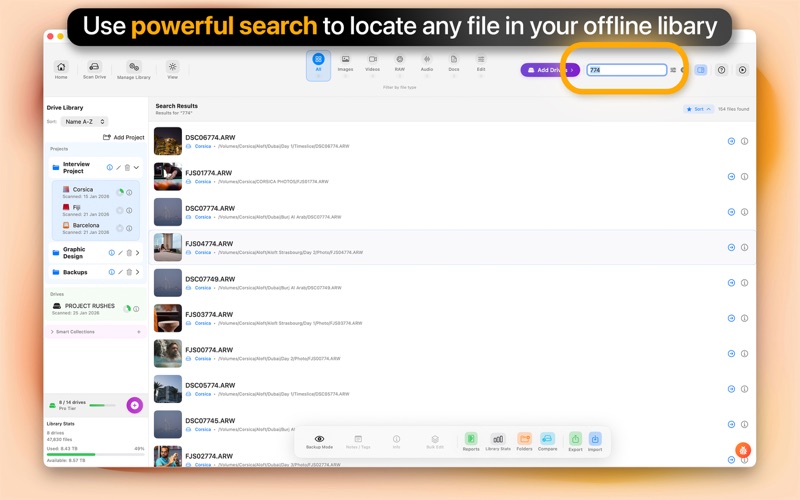Open the Home toolbar button

(x=61, y=69)
